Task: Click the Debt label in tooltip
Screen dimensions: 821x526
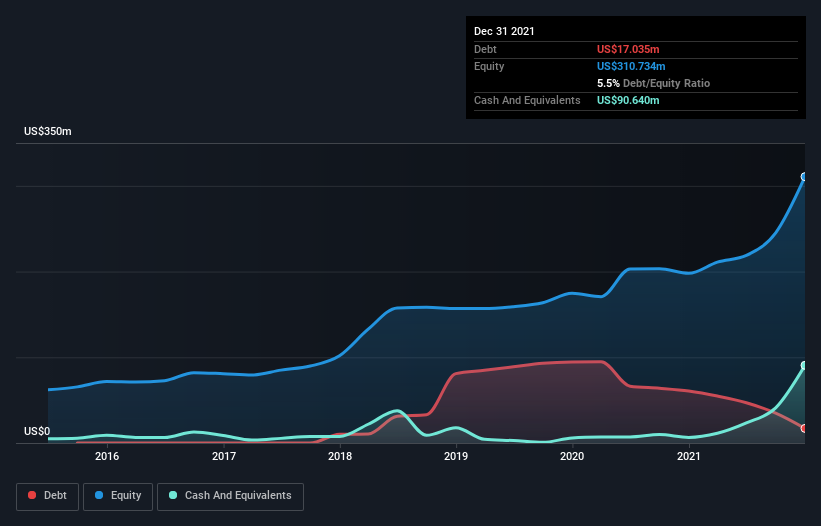Action: (x=485, y=49)
